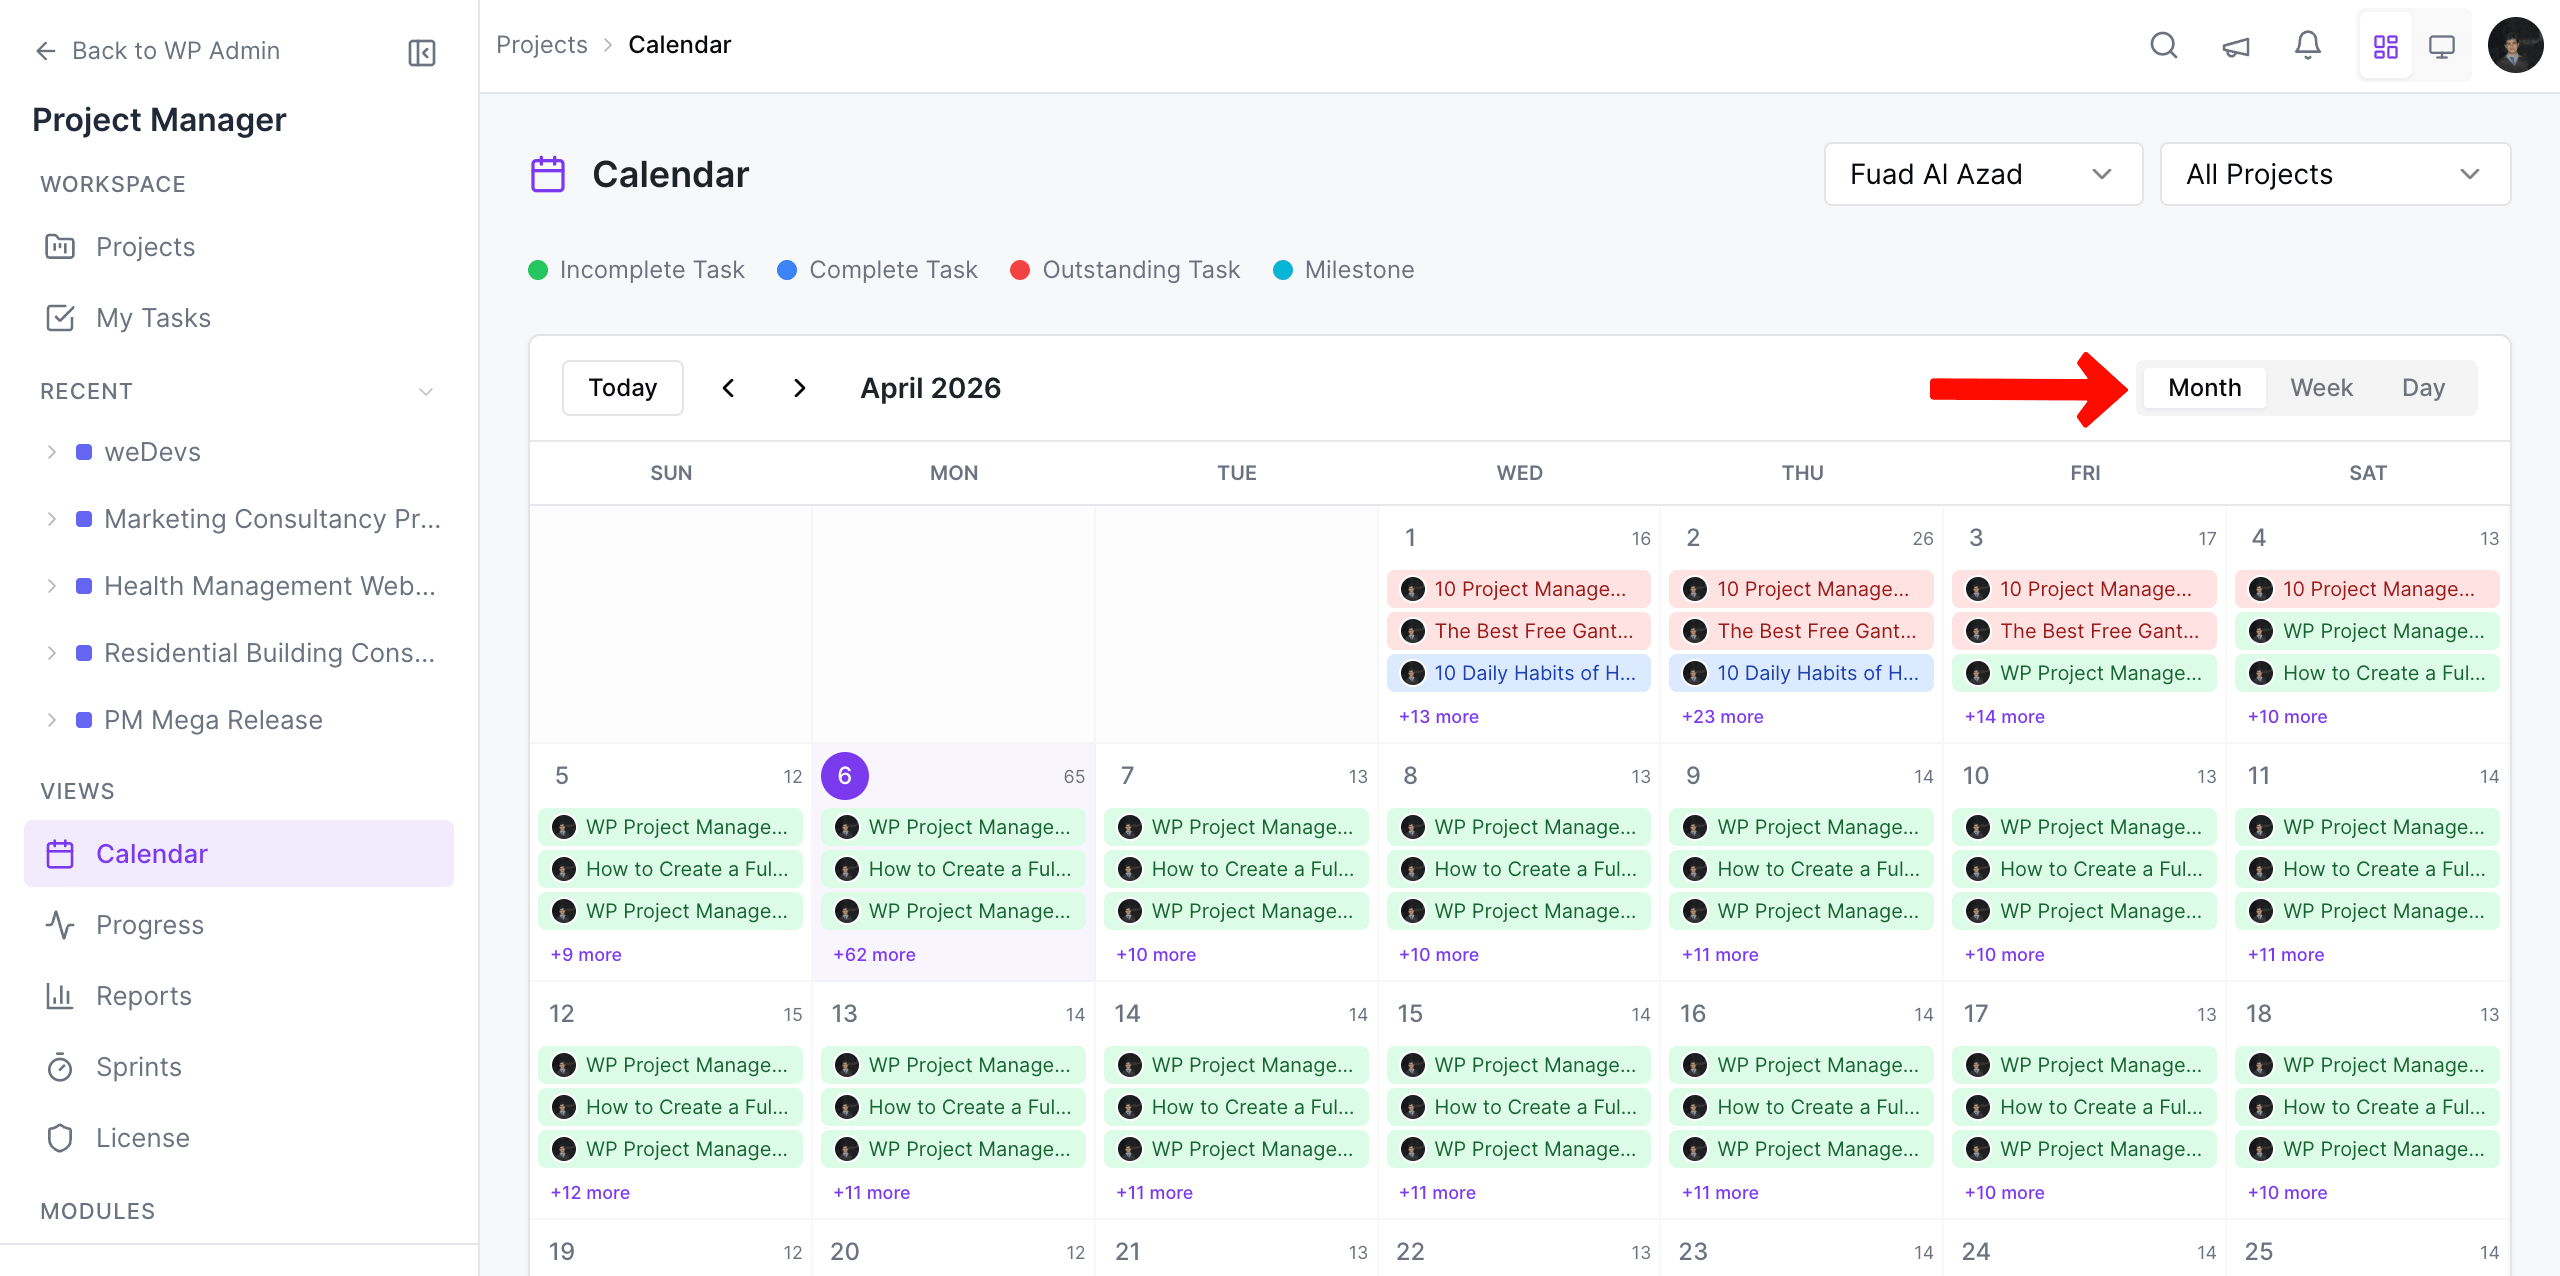Click Back to WP Admin
This screenshot has width=2560, height=1276.
tap(176, 50)
